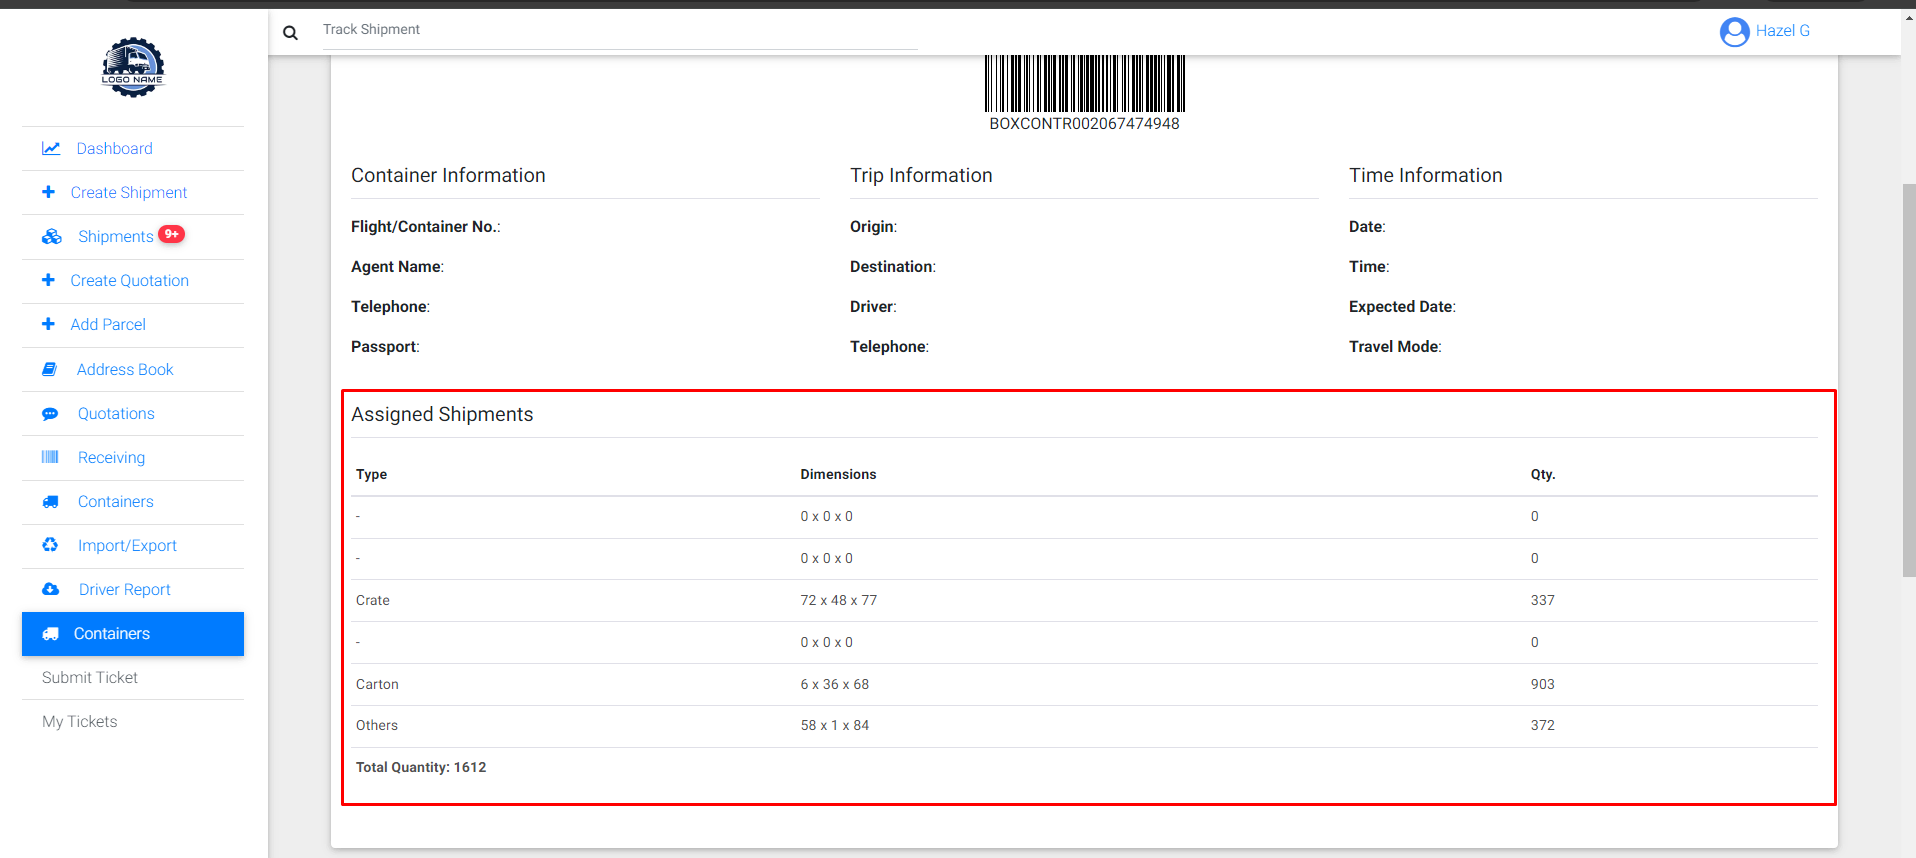Viewport: 1916px width, 858px height.
Task: Click the Import/Export recycle icon
Action: point(50,545)
